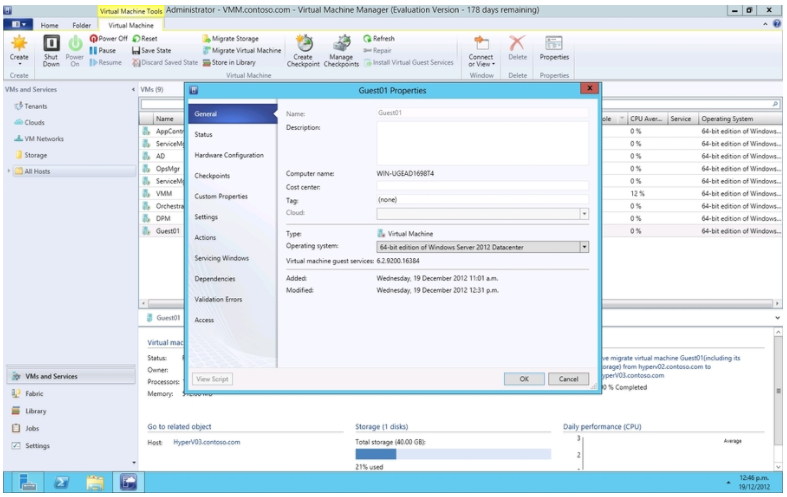Screen dimensions: 787x497
Task: Expand the All Hosts tree node
Action: click(9, 171)
